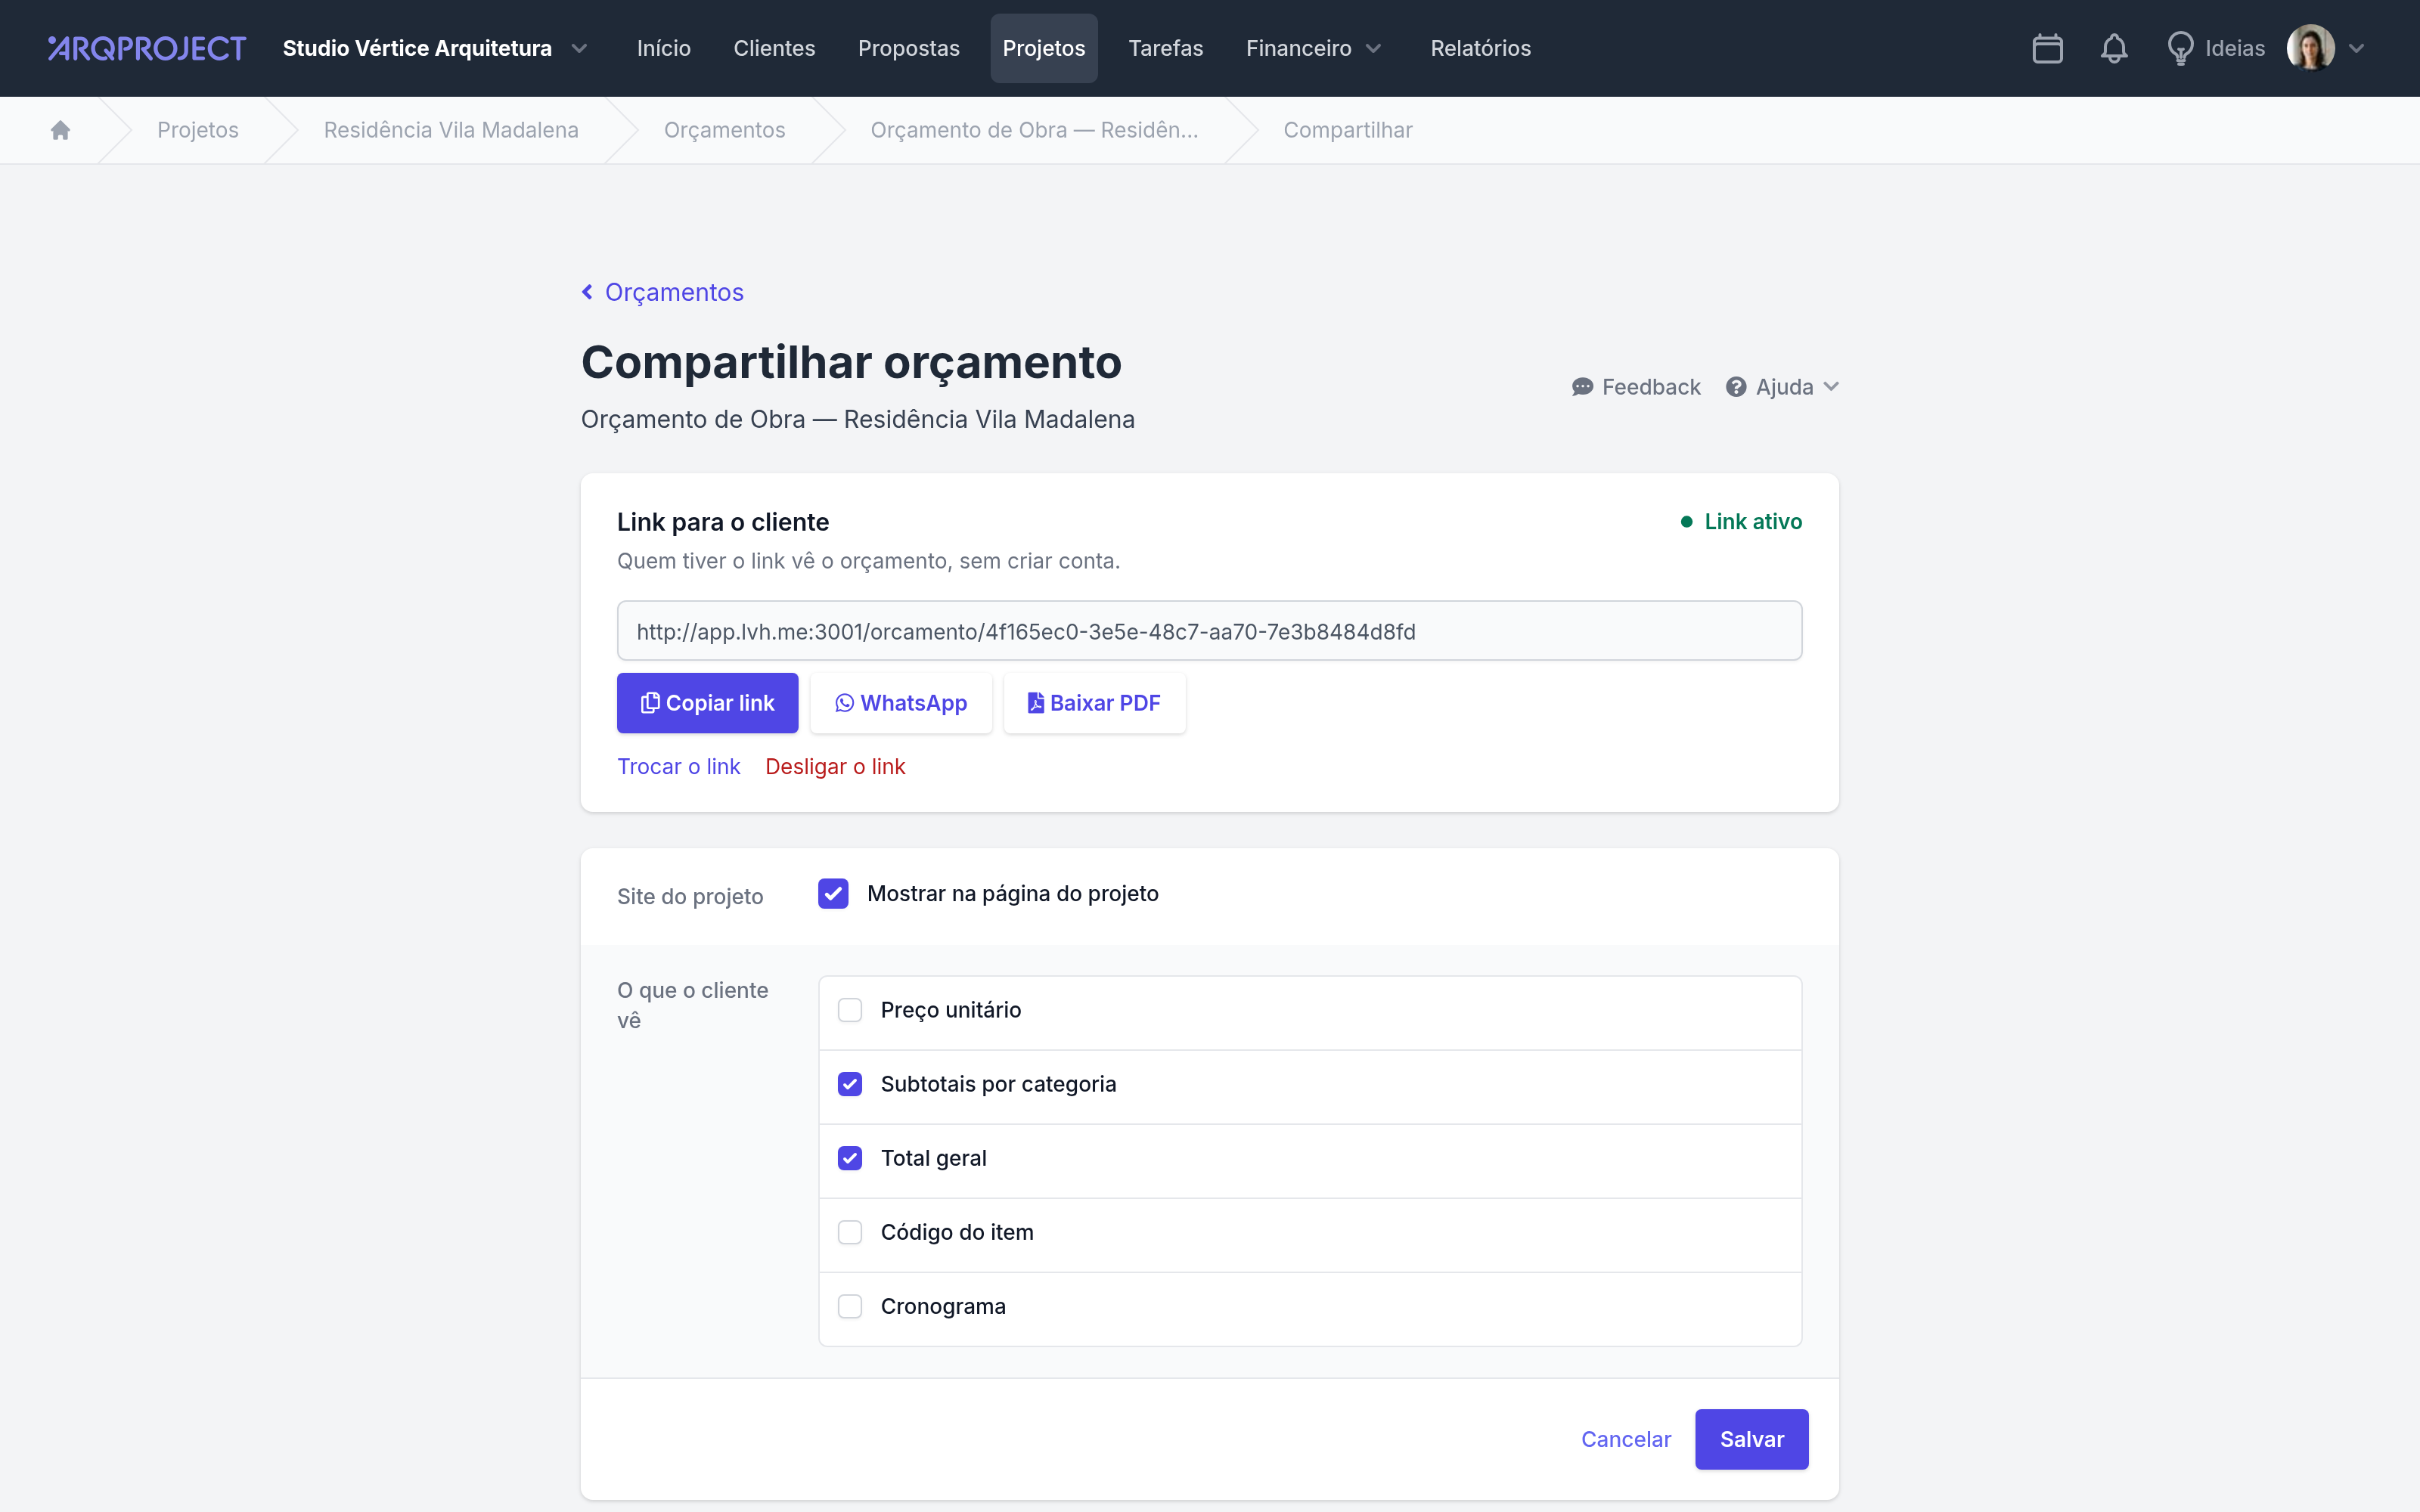Viewport: 2420px width, 1512px height.
Task: Open the Propostas nav item
Action: (x=908, y=48)
